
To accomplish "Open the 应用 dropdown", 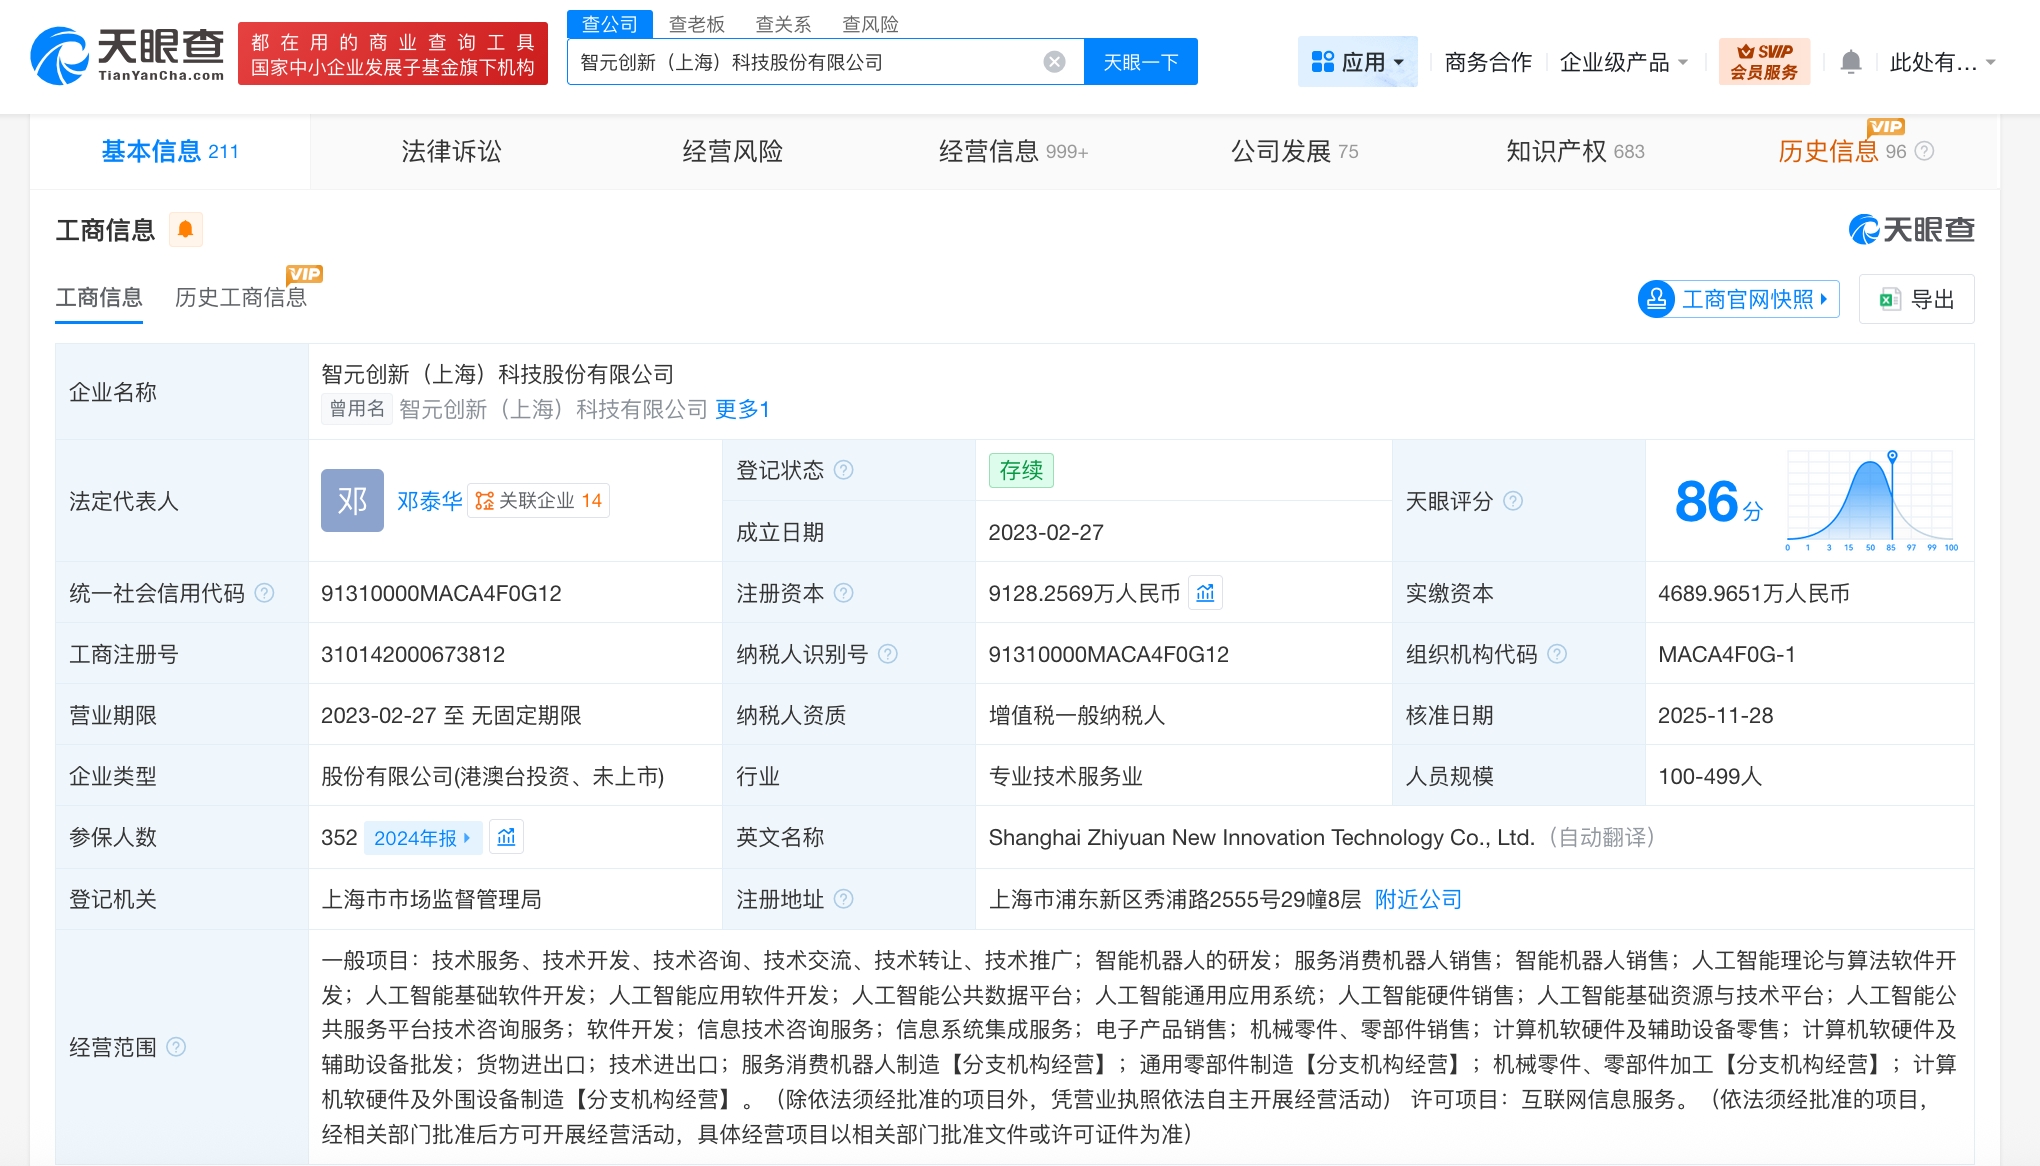I will point(1357,61).
